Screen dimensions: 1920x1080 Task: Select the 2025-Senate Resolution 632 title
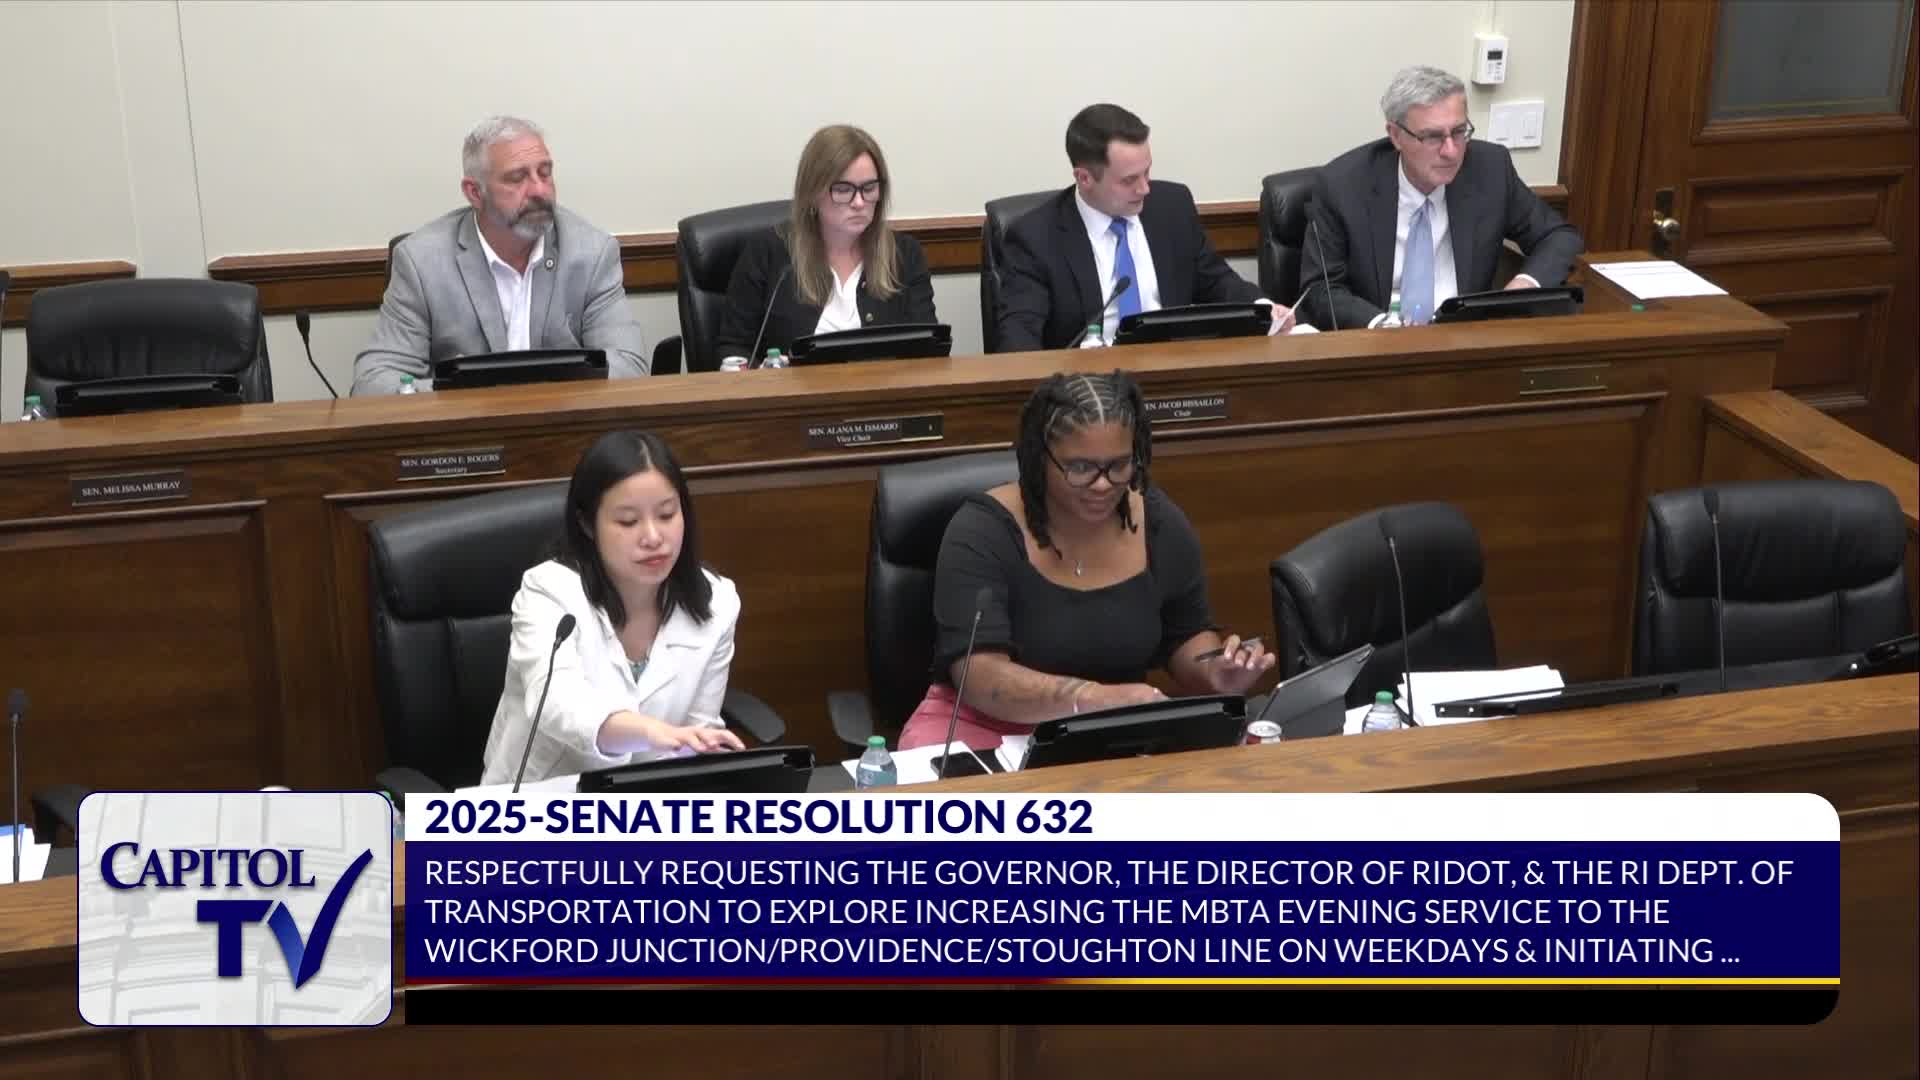[758, 818]
